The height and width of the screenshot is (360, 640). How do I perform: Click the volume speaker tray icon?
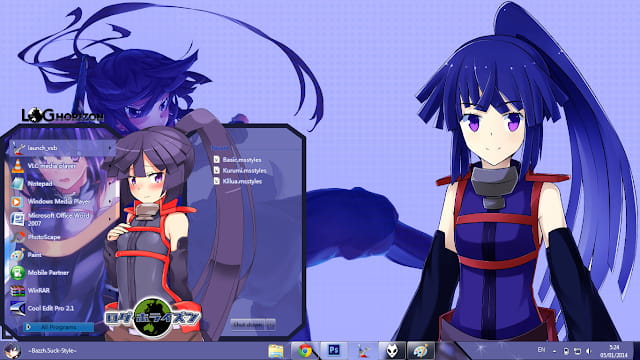point(588,351)
